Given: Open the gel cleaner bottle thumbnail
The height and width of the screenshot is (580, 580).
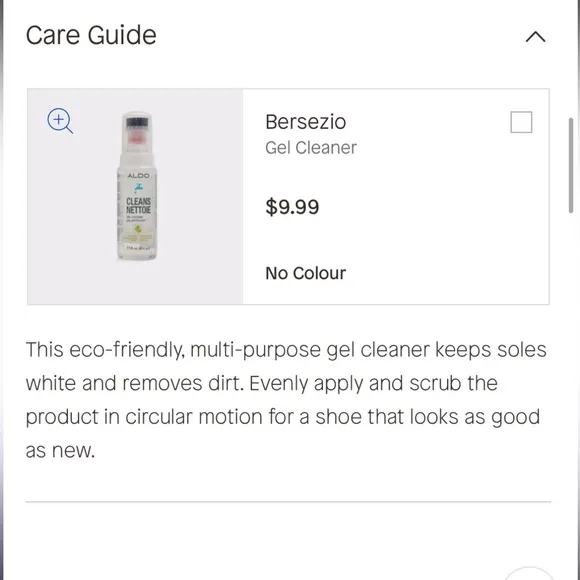Looking at the screenshot, I should [137, 186].
